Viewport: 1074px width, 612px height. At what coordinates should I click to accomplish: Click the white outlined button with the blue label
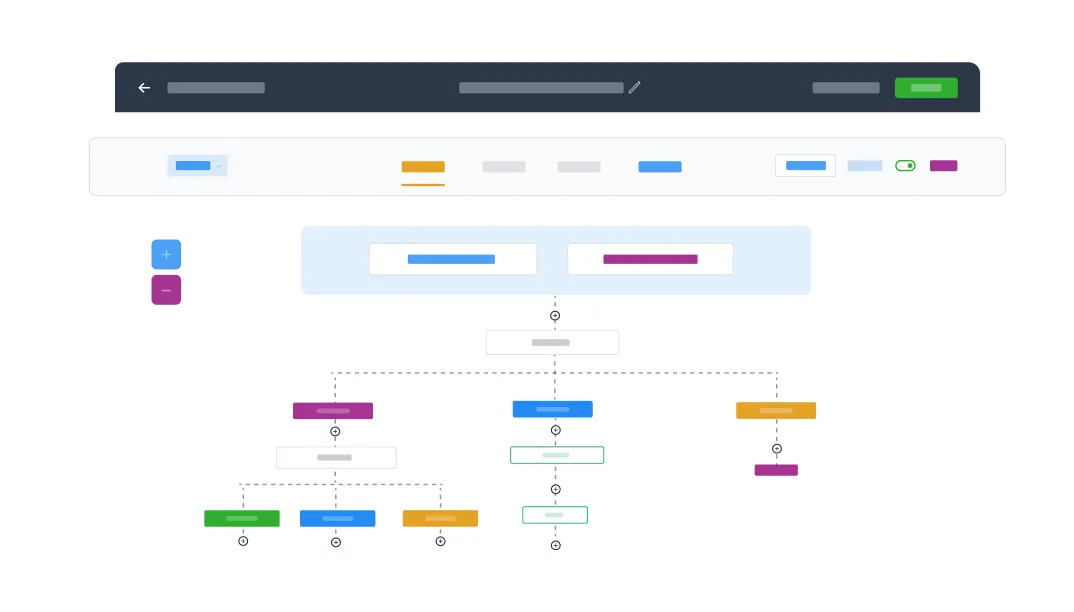[806, 166]
